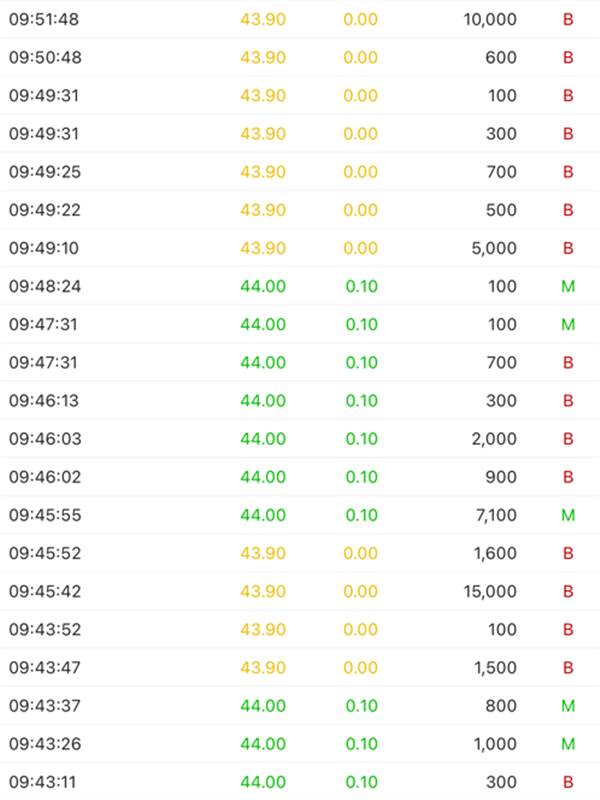
Task: Click the 09:47:31 row marked B
Action: click(x=300, y=363)
